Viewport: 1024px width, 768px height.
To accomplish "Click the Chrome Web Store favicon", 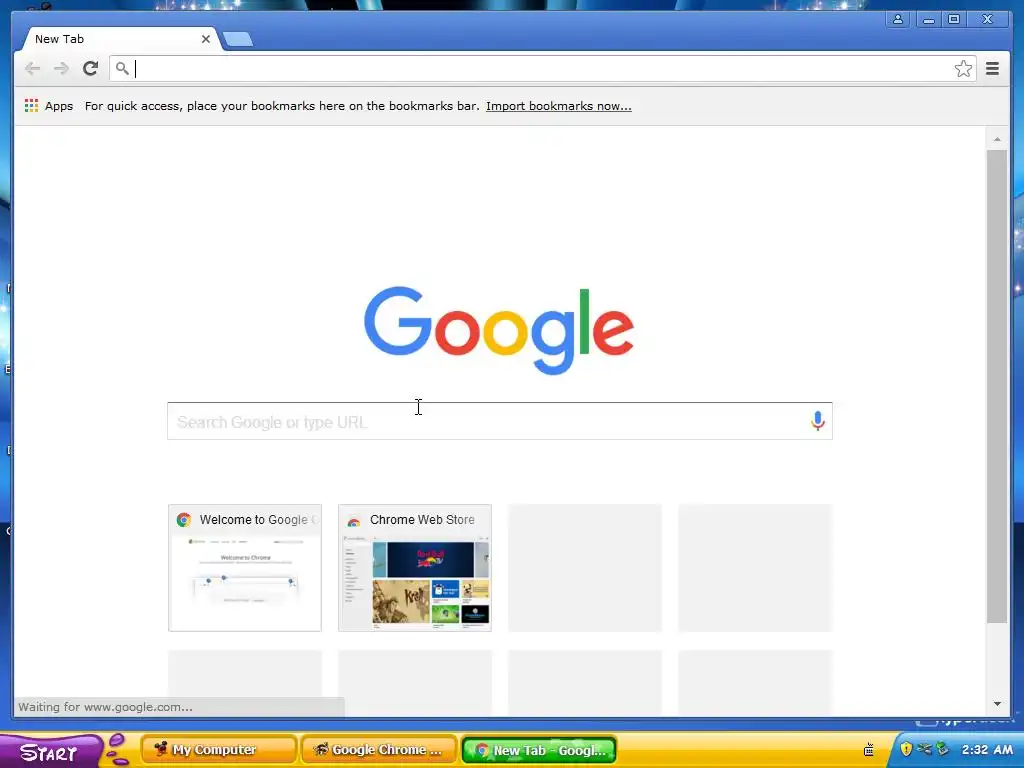I will point(353,520).
